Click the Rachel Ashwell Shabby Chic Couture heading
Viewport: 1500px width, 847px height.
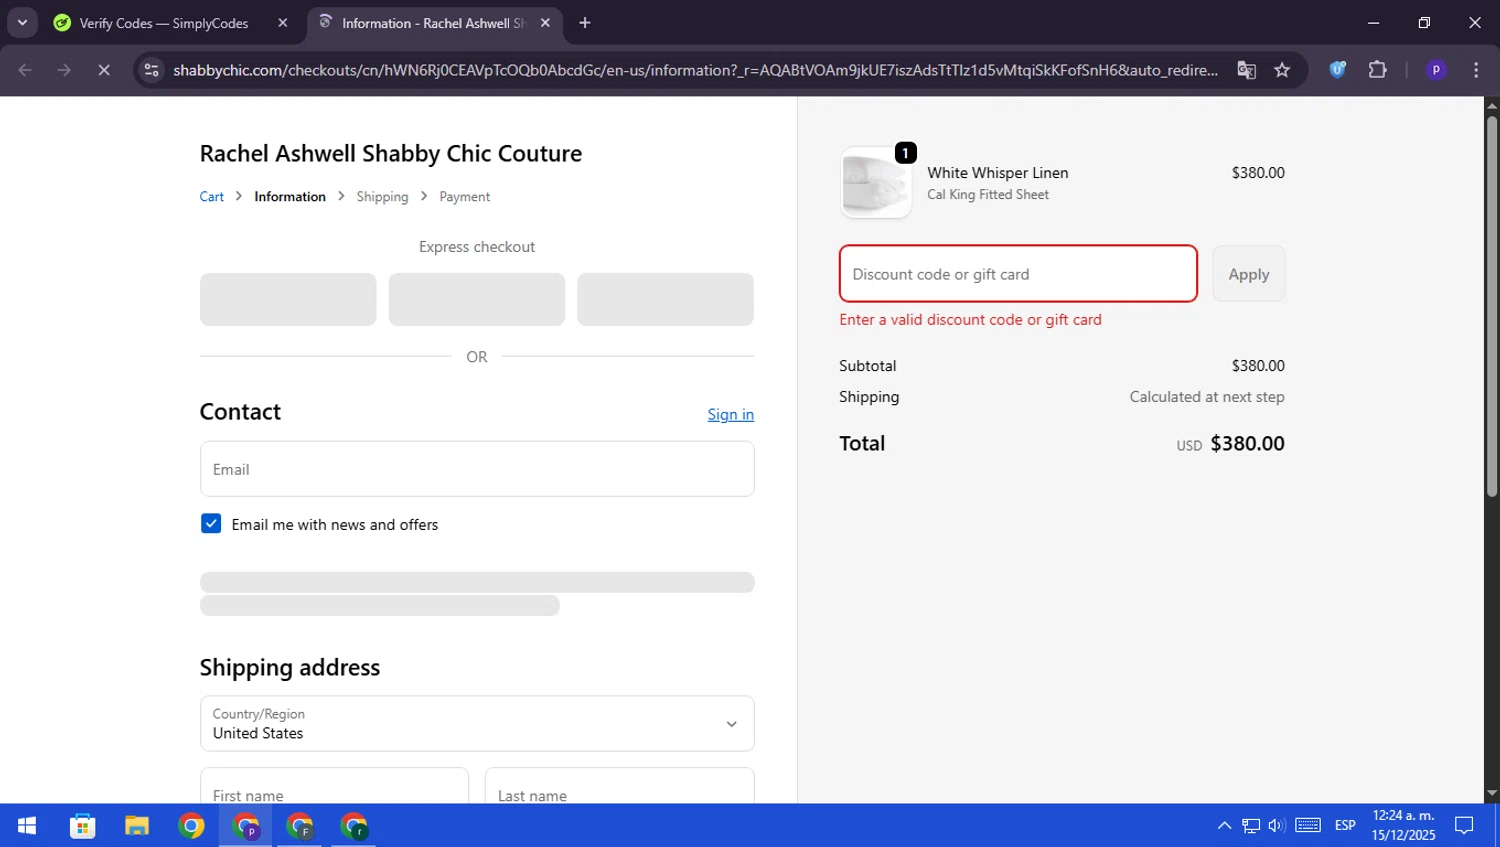click(391, 153)
